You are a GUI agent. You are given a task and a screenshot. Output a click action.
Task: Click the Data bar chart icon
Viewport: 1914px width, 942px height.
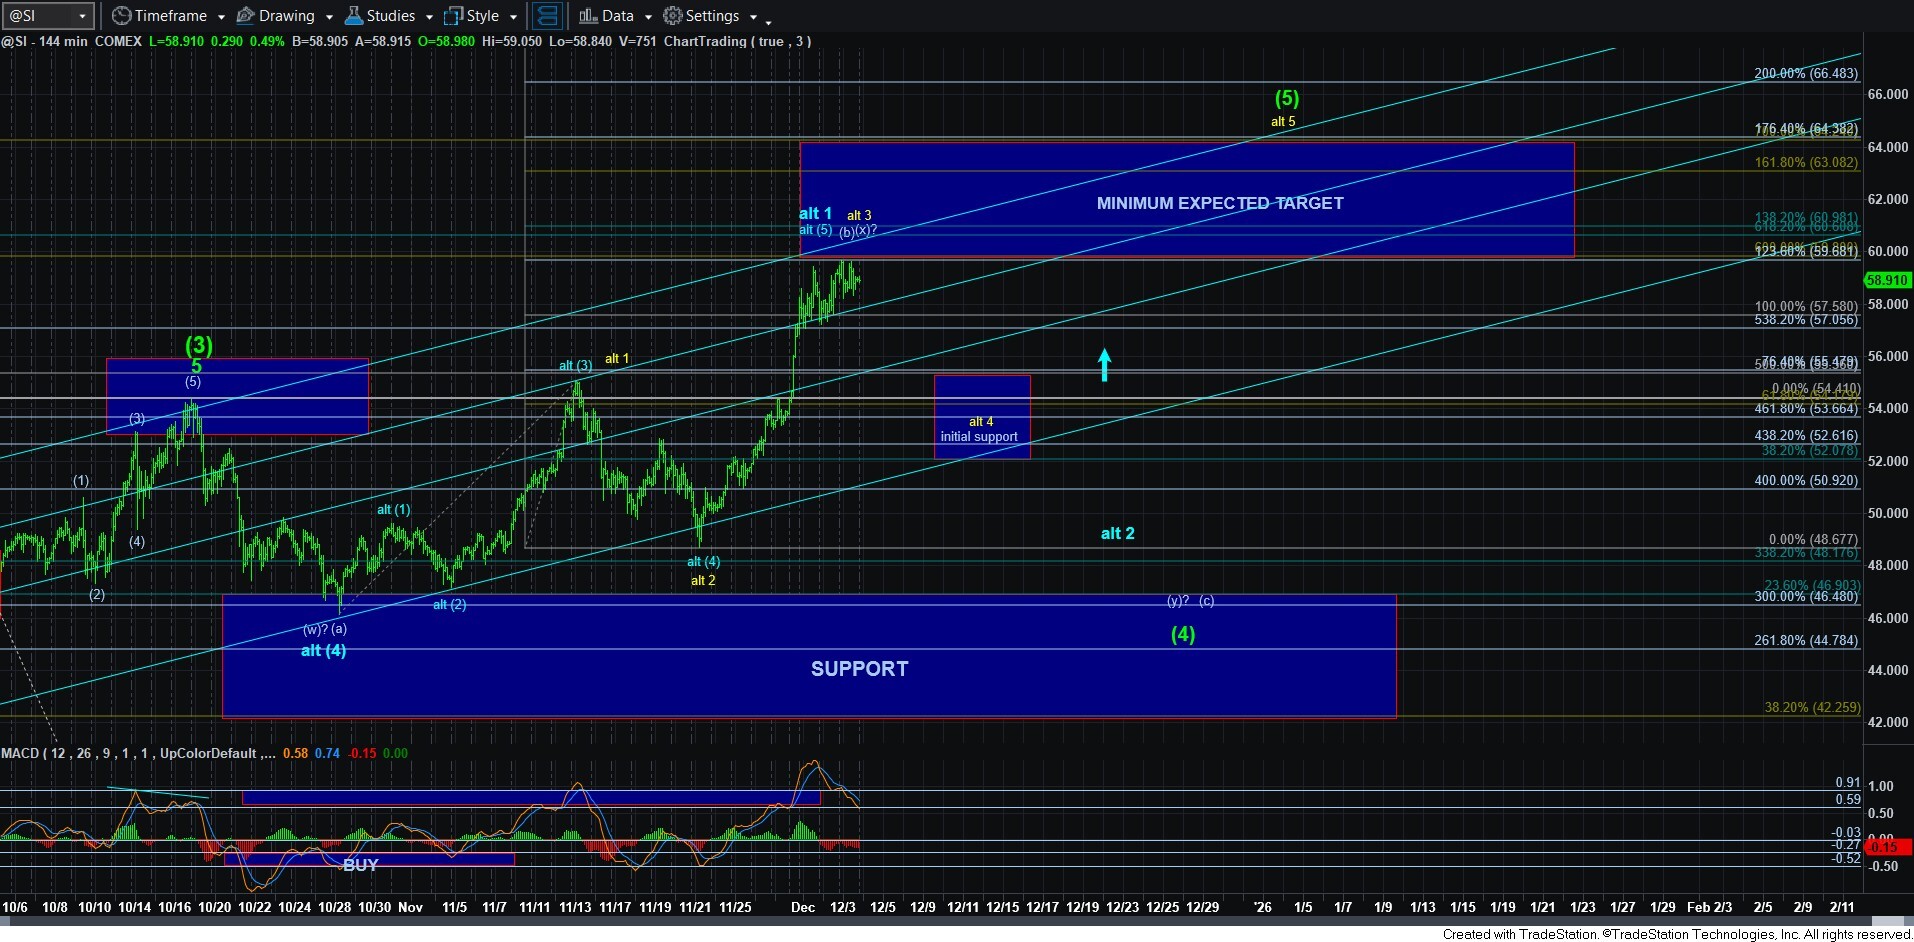(x=588, y=16)
